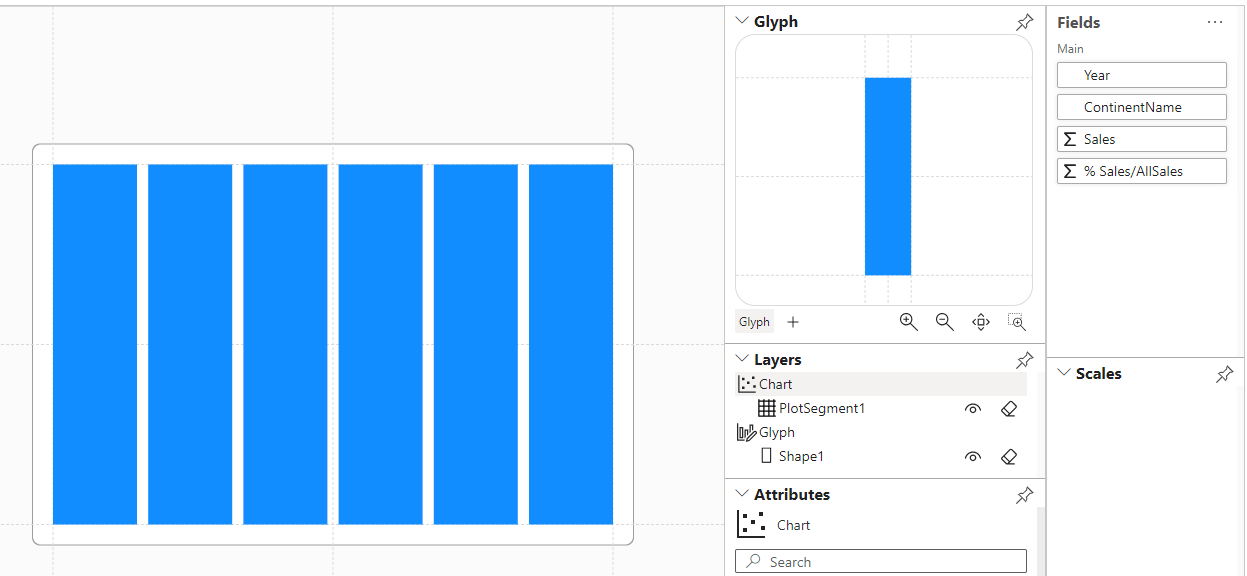1247x576 pixels.
Task: Click the Chart icon in Layers
Action: click(x=747, y=384)
